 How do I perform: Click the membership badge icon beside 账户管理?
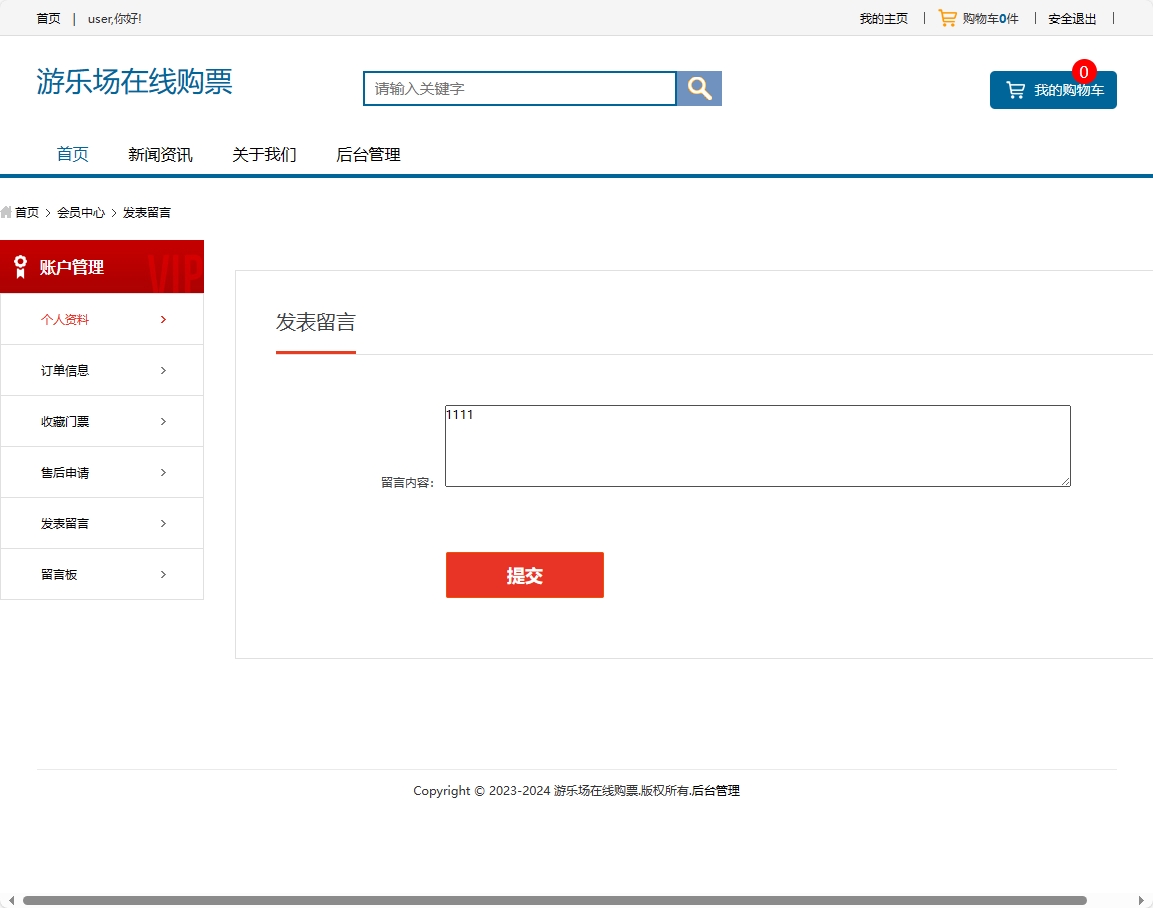point(20,266)
